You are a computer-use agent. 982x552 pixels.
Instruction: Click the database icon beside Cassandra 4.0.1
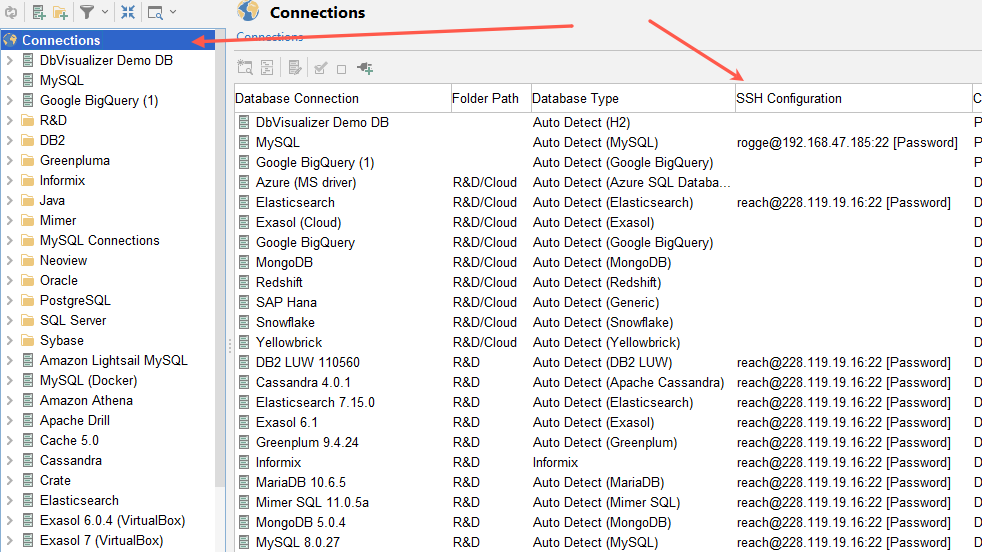pos(244,382)
